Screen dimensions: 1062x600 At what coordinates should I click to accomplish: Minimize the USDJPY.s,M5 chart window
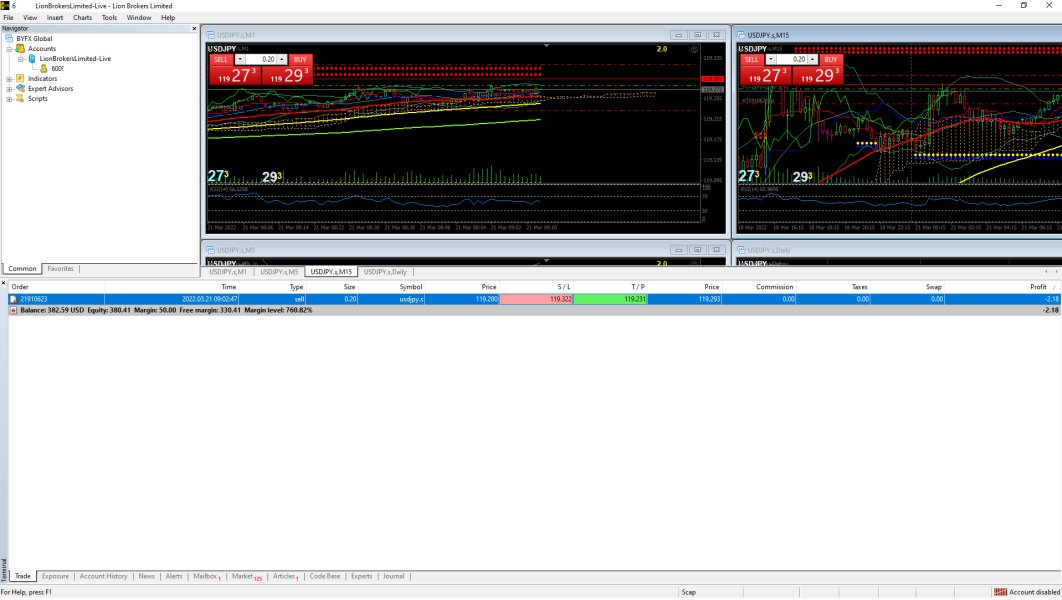[x=679, y=250]
